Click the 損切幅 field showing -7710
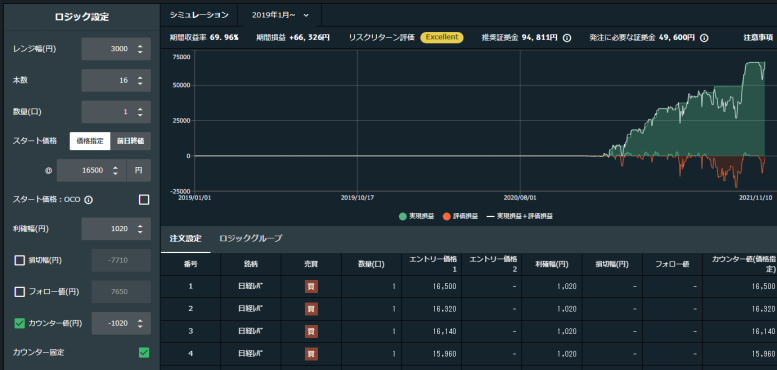This screenshot has height=370, width=777. point(121,260)
